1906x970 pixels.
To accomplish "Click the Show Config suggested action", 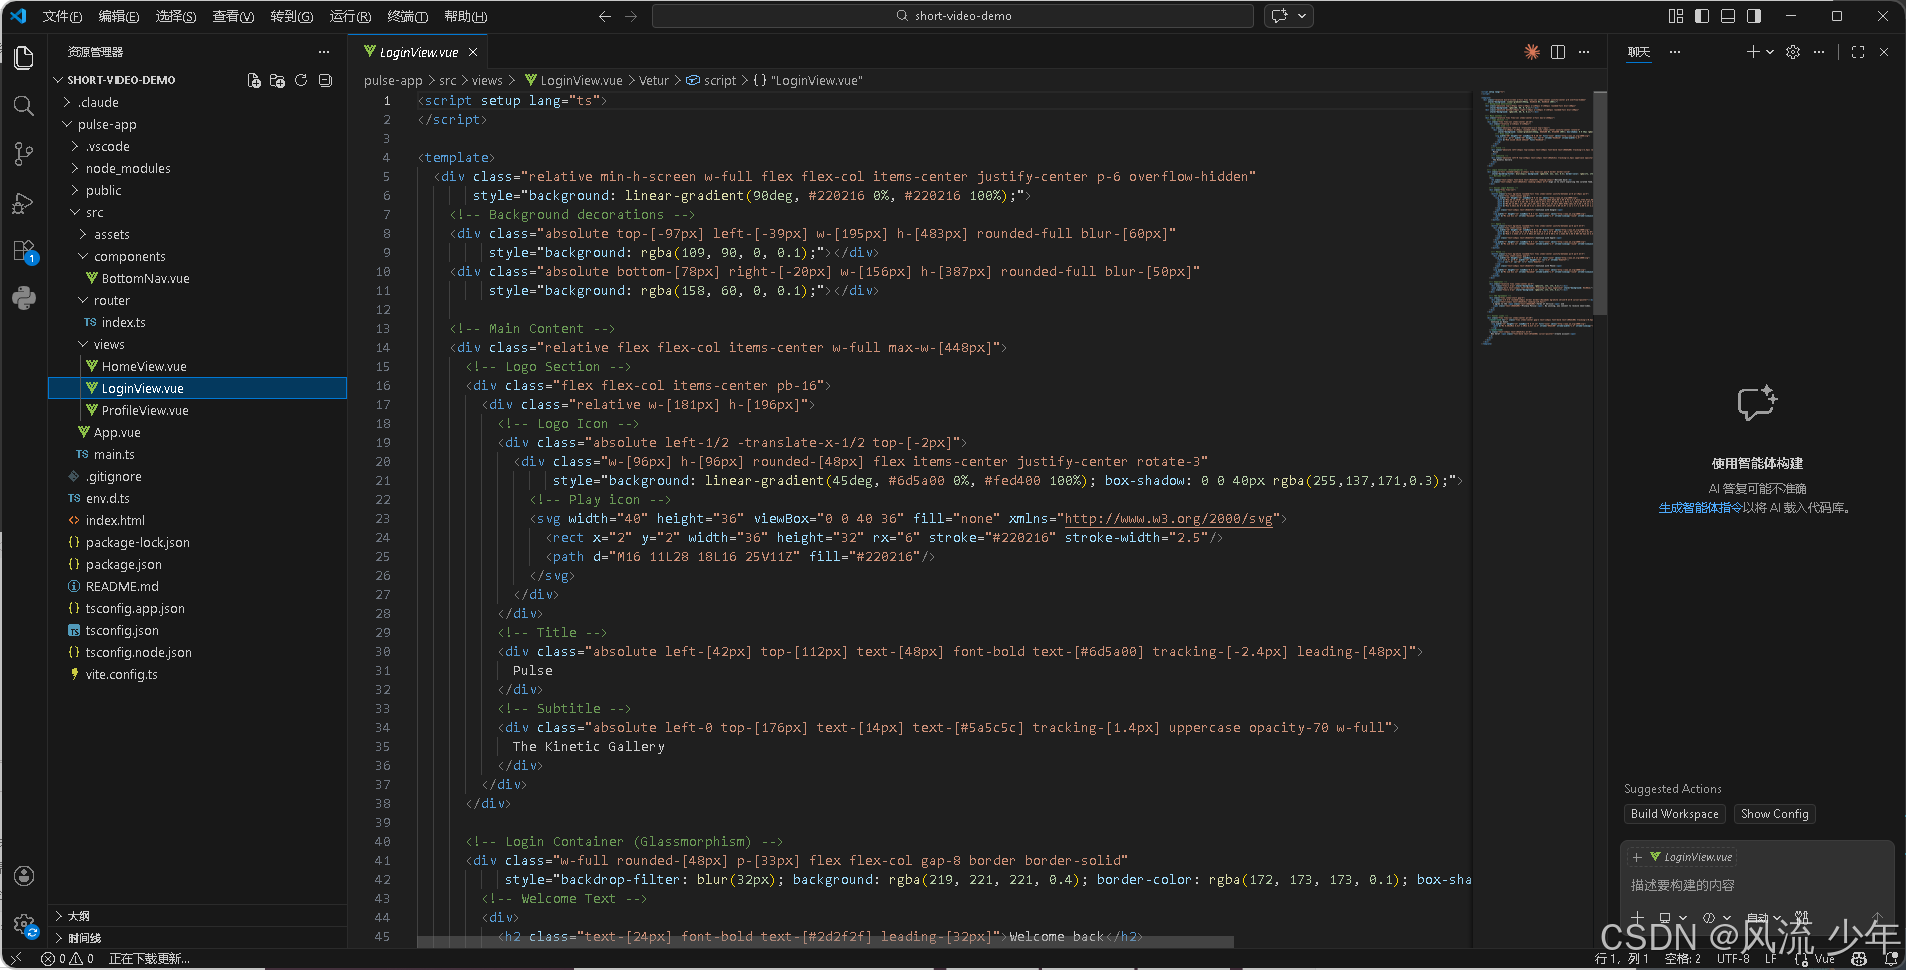I will point(1775,814).
